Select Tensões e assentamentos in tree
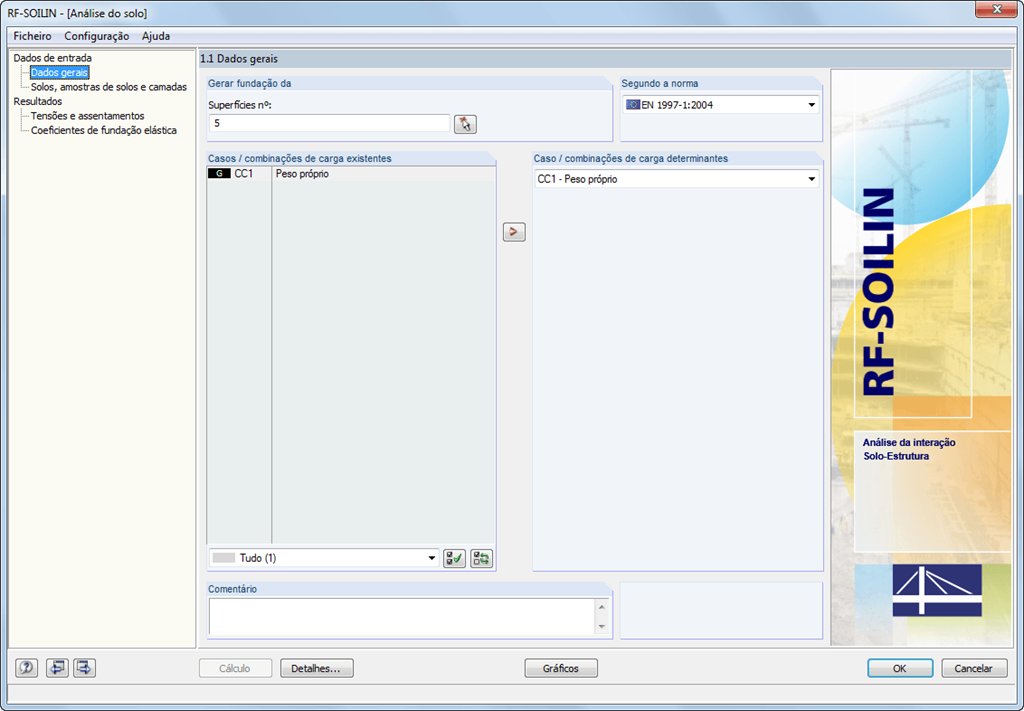Viewport: 1024px width, 711px height. 88,116
